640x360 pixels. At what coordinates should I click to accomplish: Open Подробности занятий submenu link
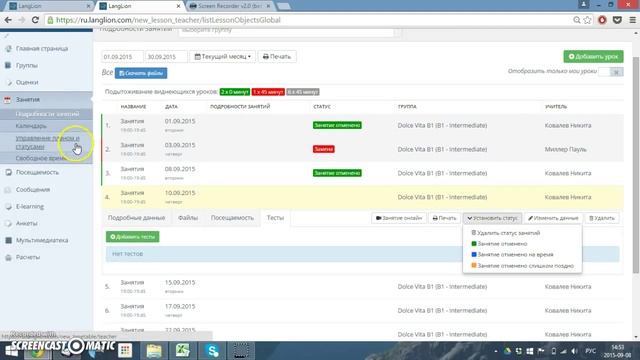(x=47, y=114)
